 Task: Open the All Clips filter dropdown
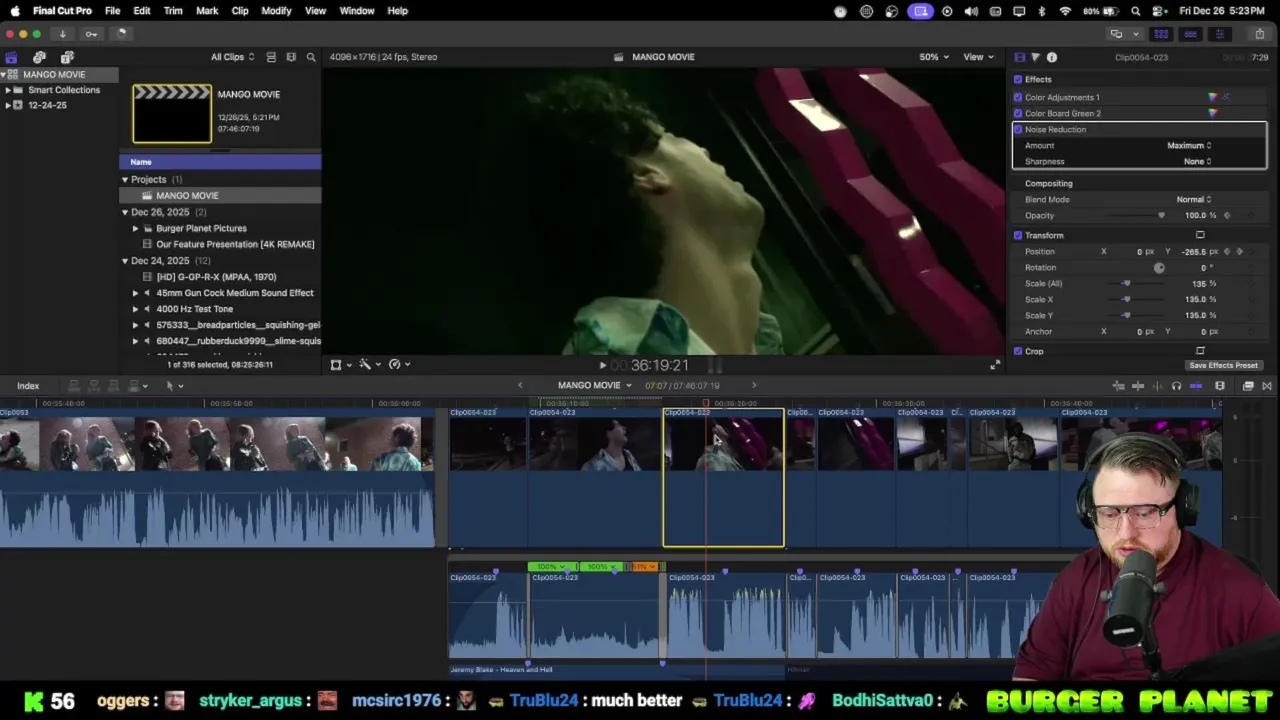pyautogui.click(x=232, y=57)
